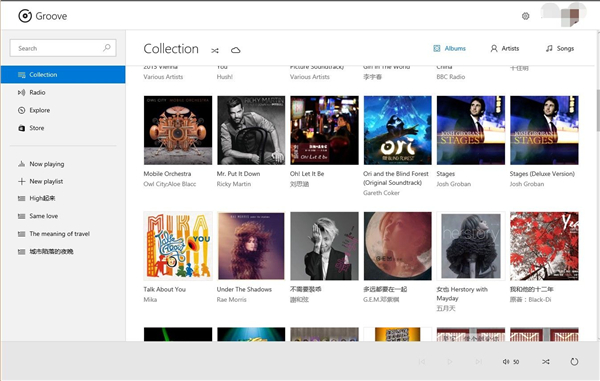Click artist name Owl City;Aloe Blacc
600x381 pixels.
pyautogui.click(x=170, y=184)
